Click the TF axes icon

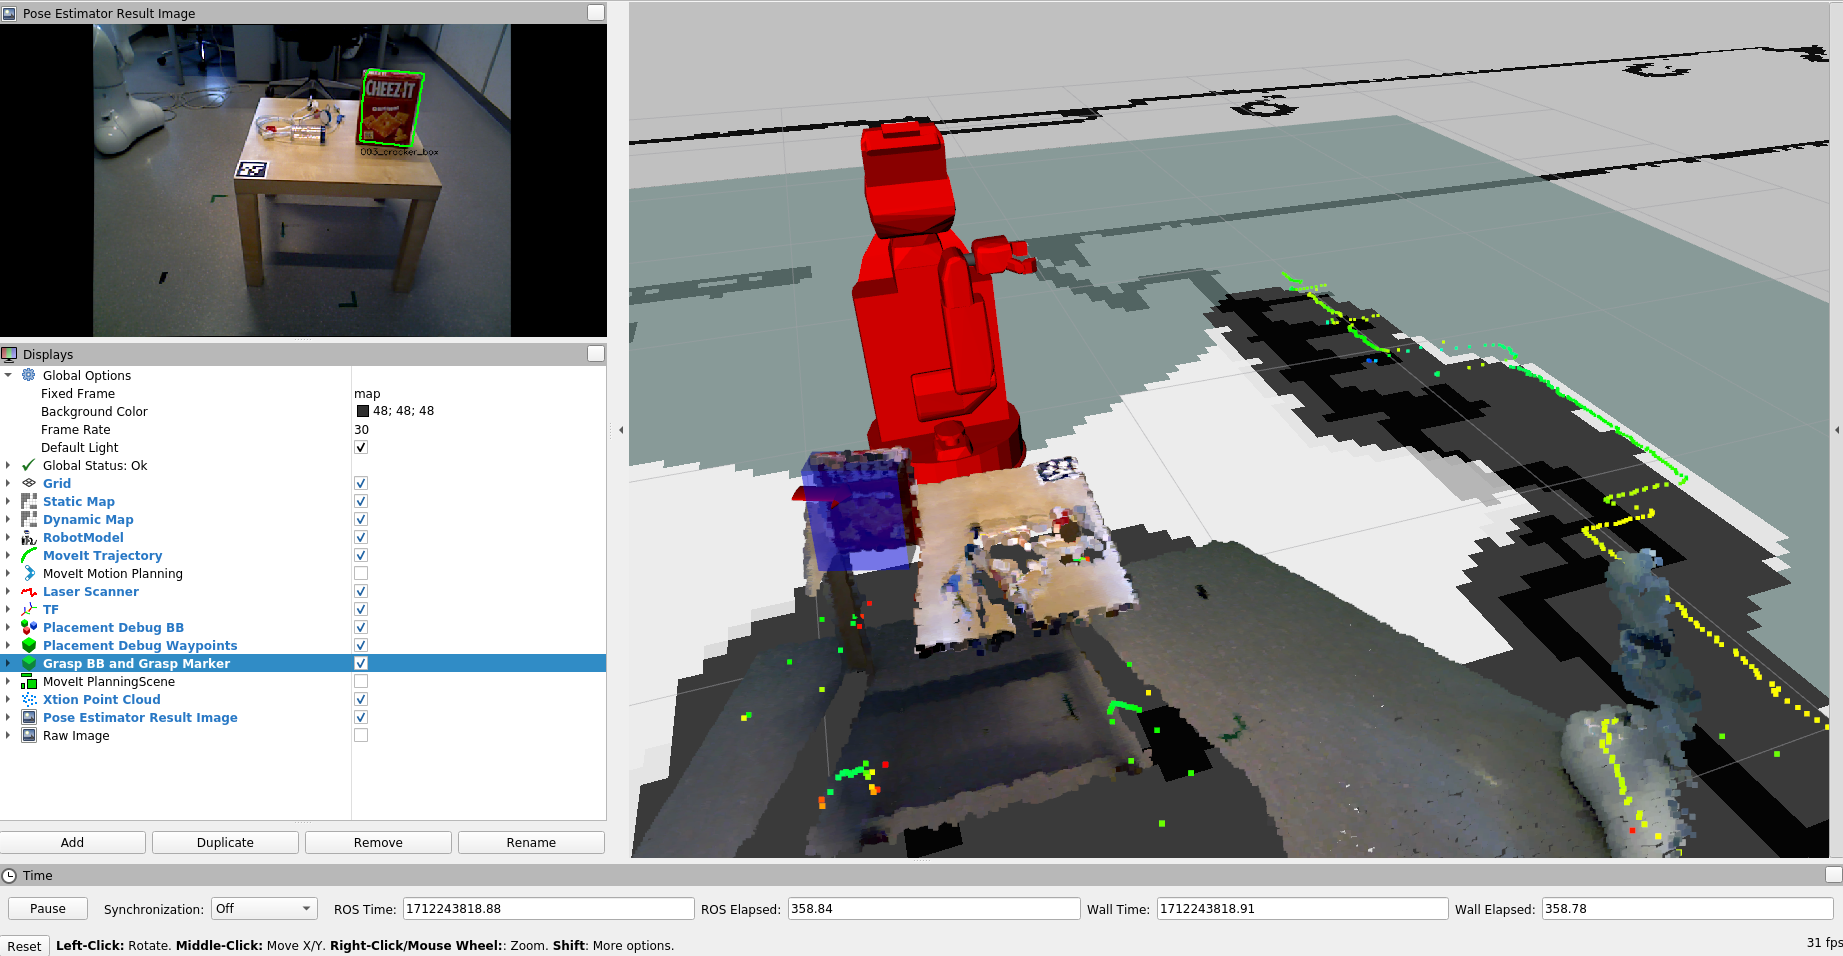click(x=29, y=609)
